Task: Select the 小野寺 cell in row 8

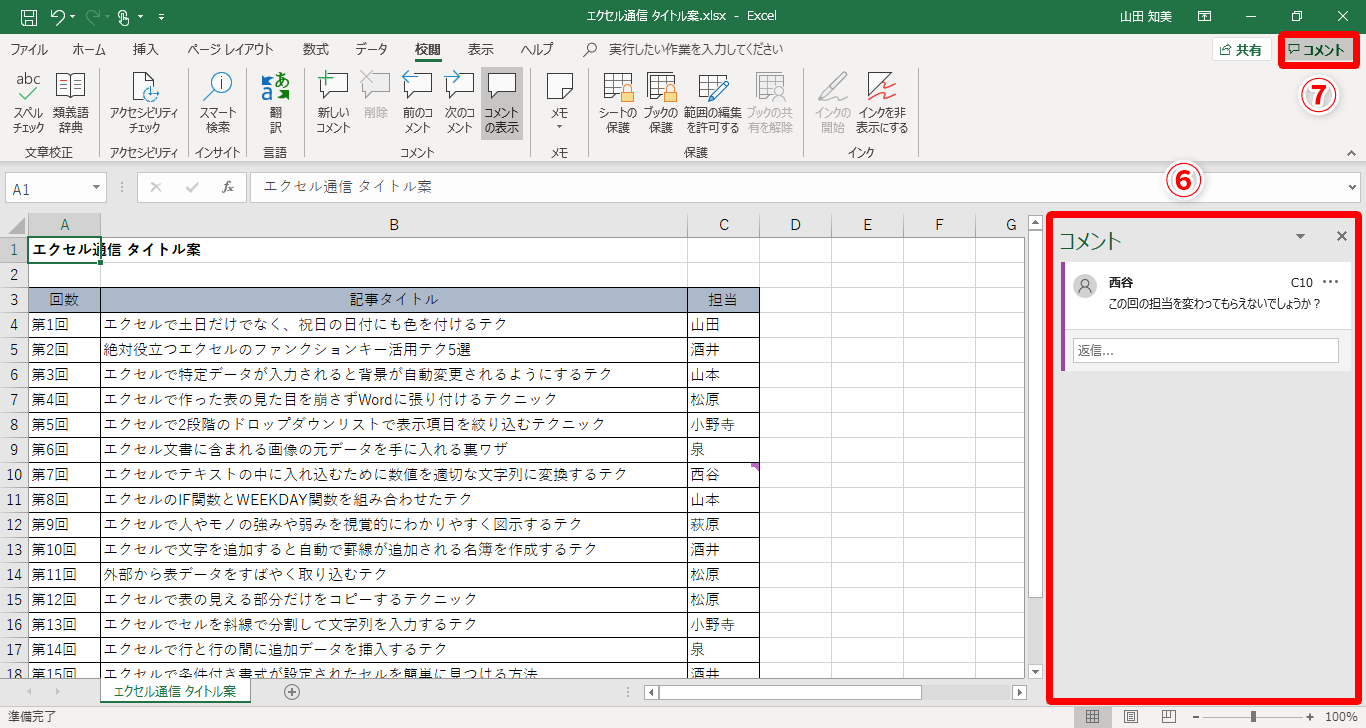Action: [724, 424]
